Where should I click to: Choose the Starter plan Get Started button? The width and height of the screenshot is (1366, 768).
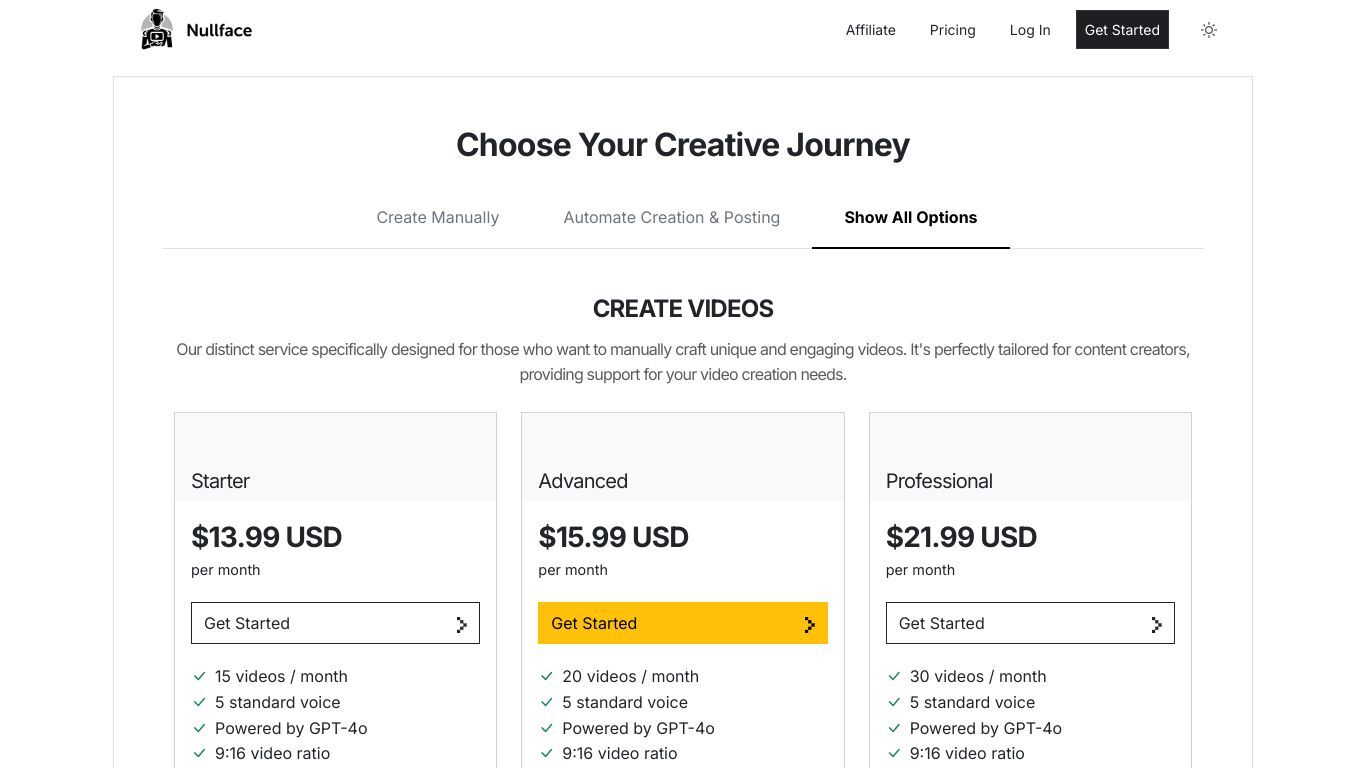[x=335, y=623]
